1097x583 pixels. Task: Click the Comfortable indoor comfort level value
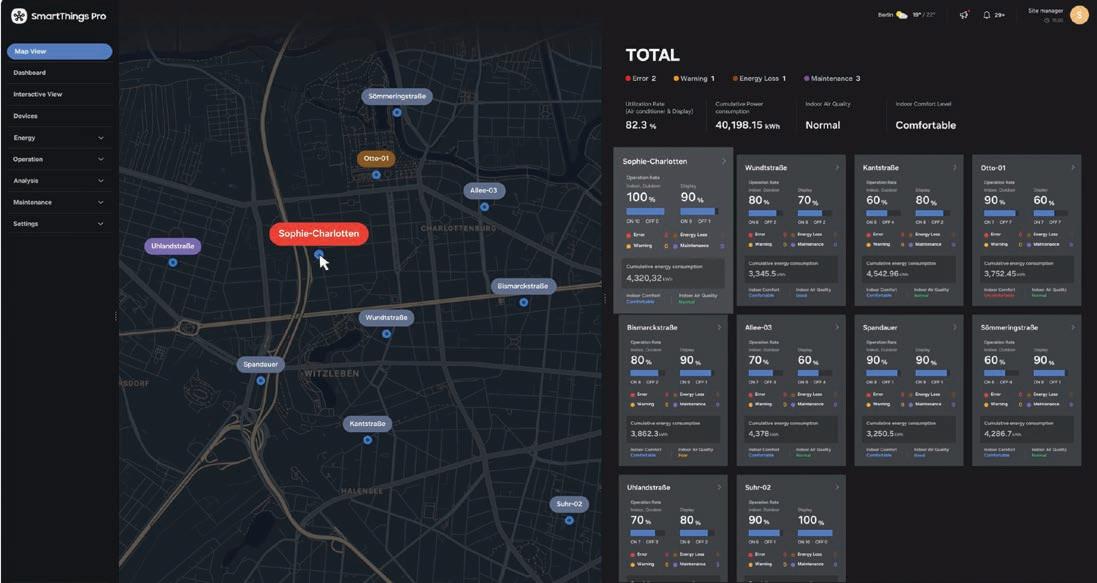coord(926,125)
